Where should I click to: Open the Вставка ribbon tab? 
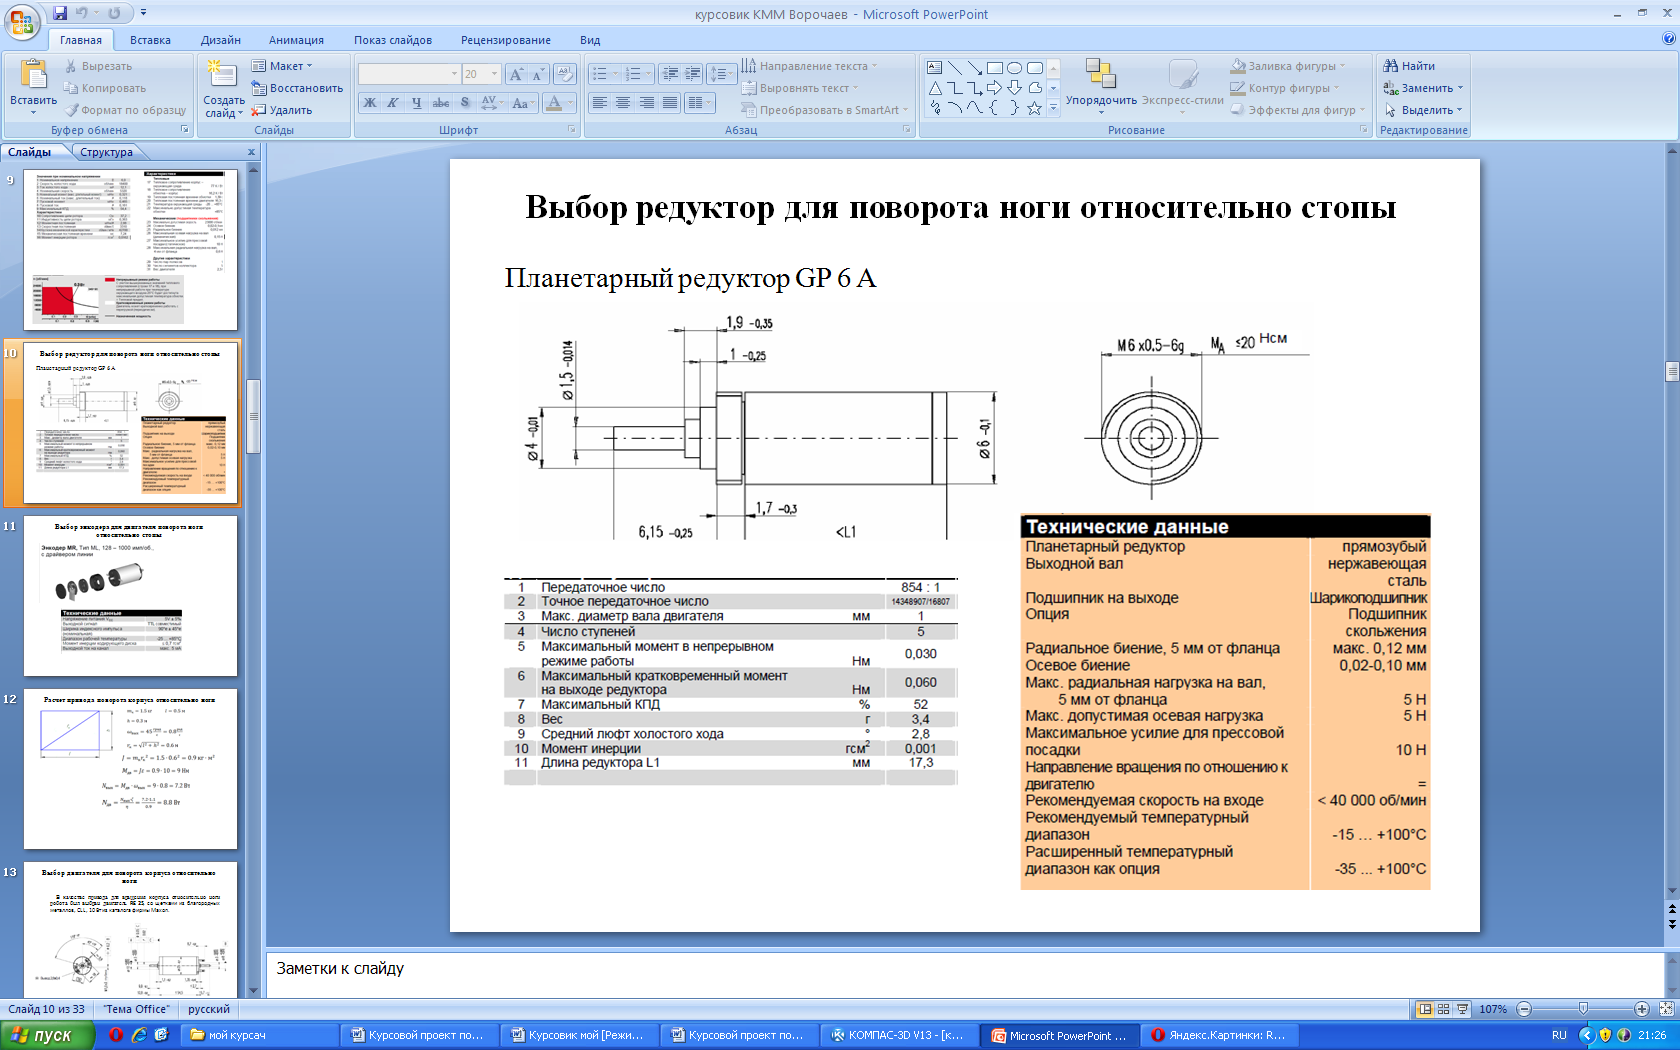[150, 40]
